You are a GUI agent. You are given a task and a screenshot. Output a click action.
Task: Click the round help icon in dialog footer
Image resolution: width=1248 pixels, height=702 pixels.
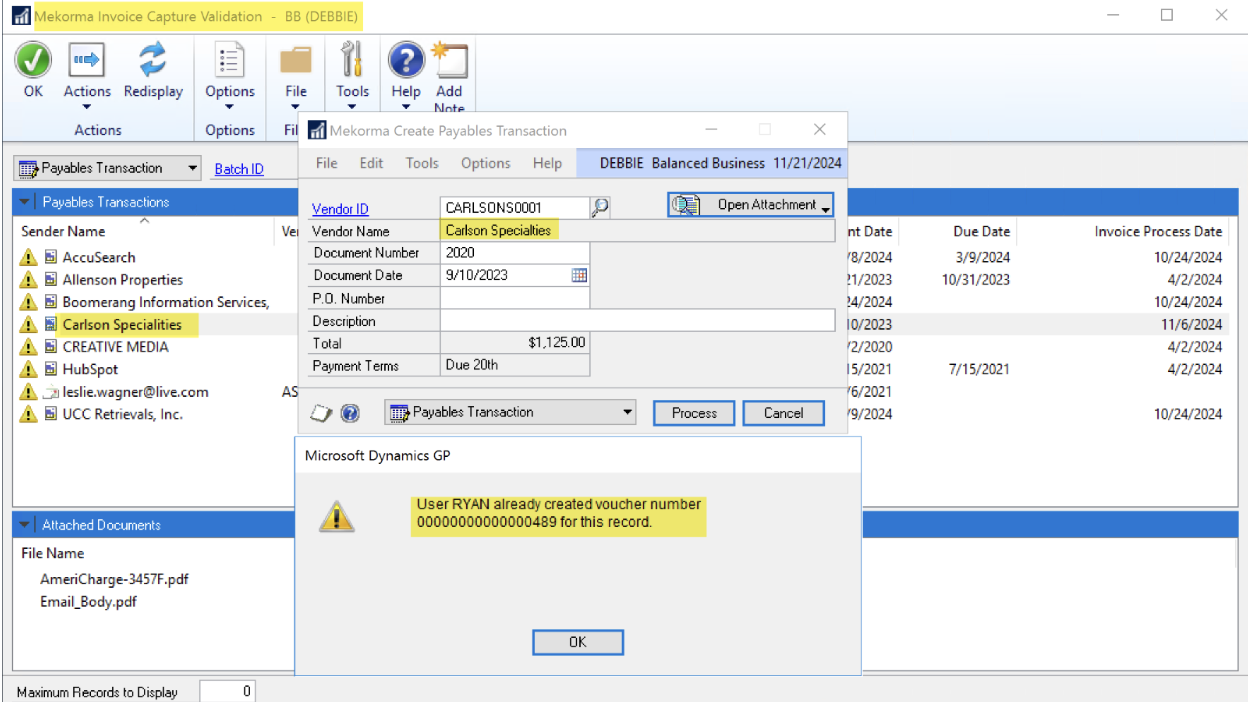coord(350,413)
